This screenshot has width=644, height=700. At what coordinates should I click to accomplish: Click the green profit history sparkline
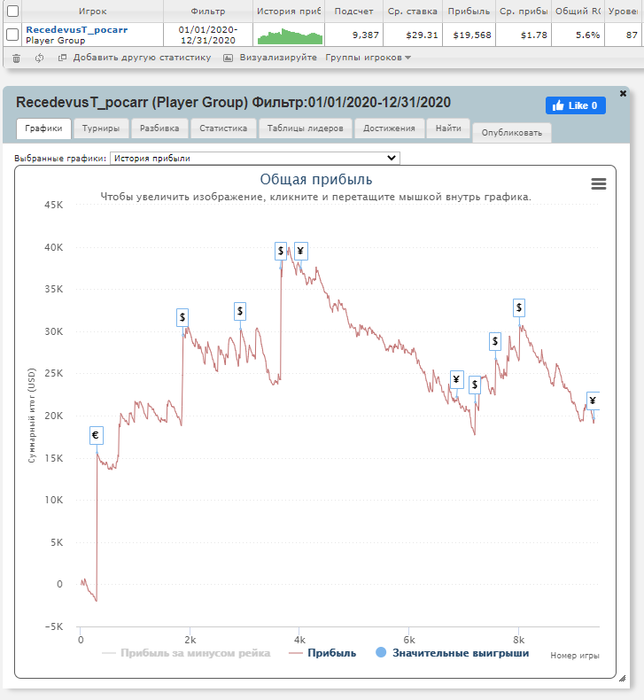290,36
